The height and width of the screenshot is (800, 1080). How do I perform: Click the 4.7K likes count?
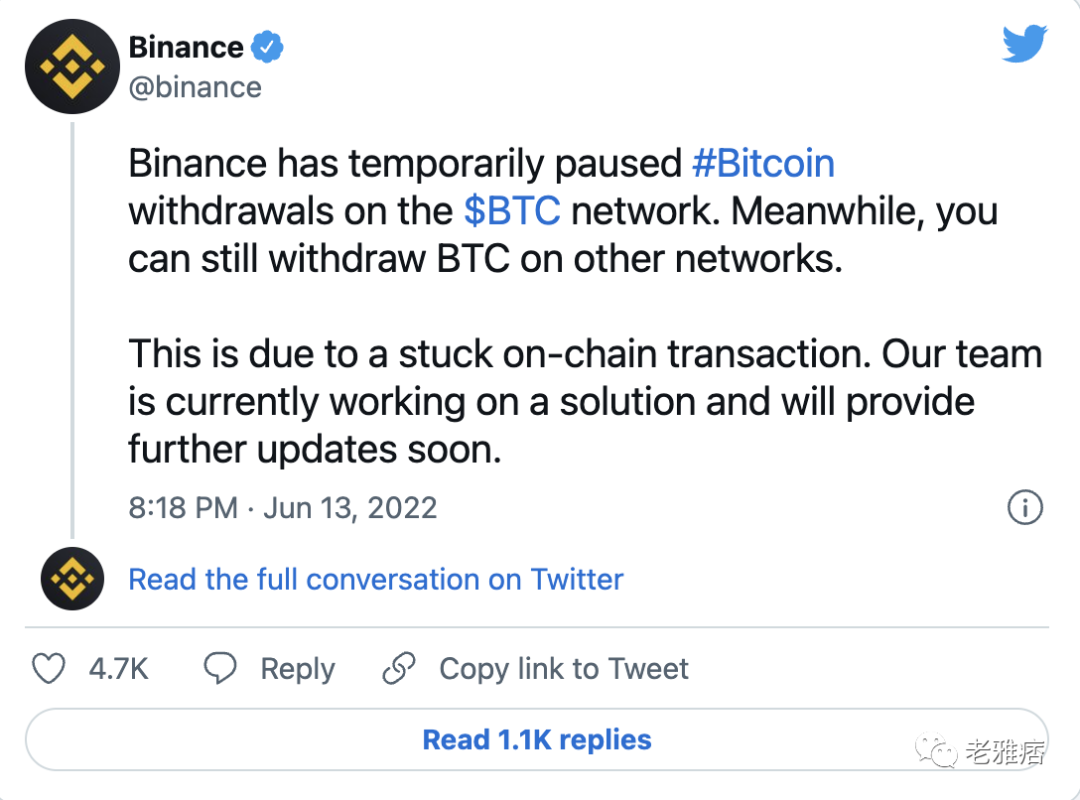(118, 669)
